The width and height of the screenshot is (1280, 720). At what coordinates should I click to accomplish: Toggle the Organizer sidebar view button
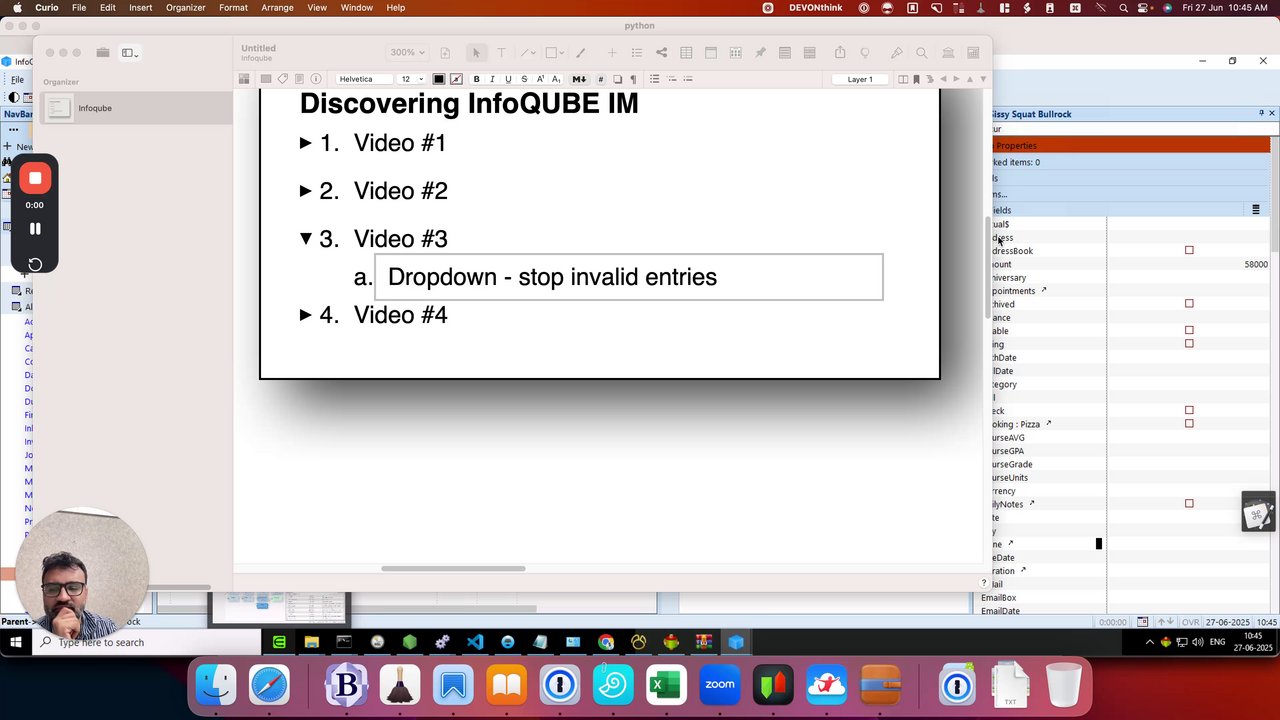tap(130, 53)
